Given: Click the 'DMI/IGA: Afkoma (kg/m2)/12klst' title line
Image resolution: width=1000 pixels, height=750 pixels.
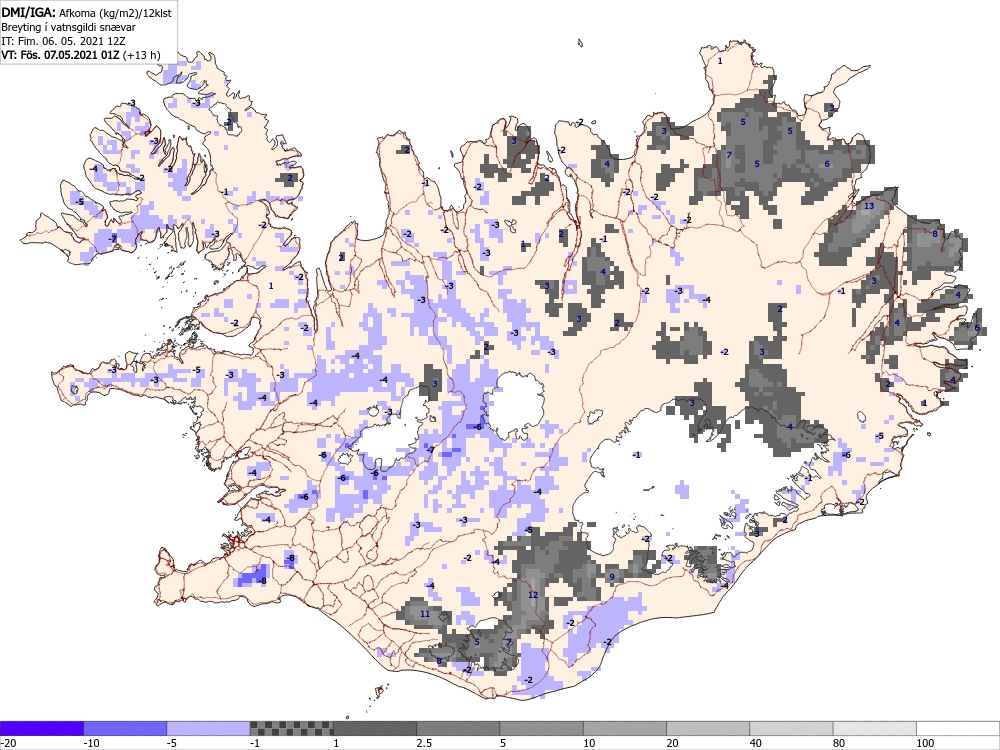Looking at the screenshot, I should pos(86,12).
